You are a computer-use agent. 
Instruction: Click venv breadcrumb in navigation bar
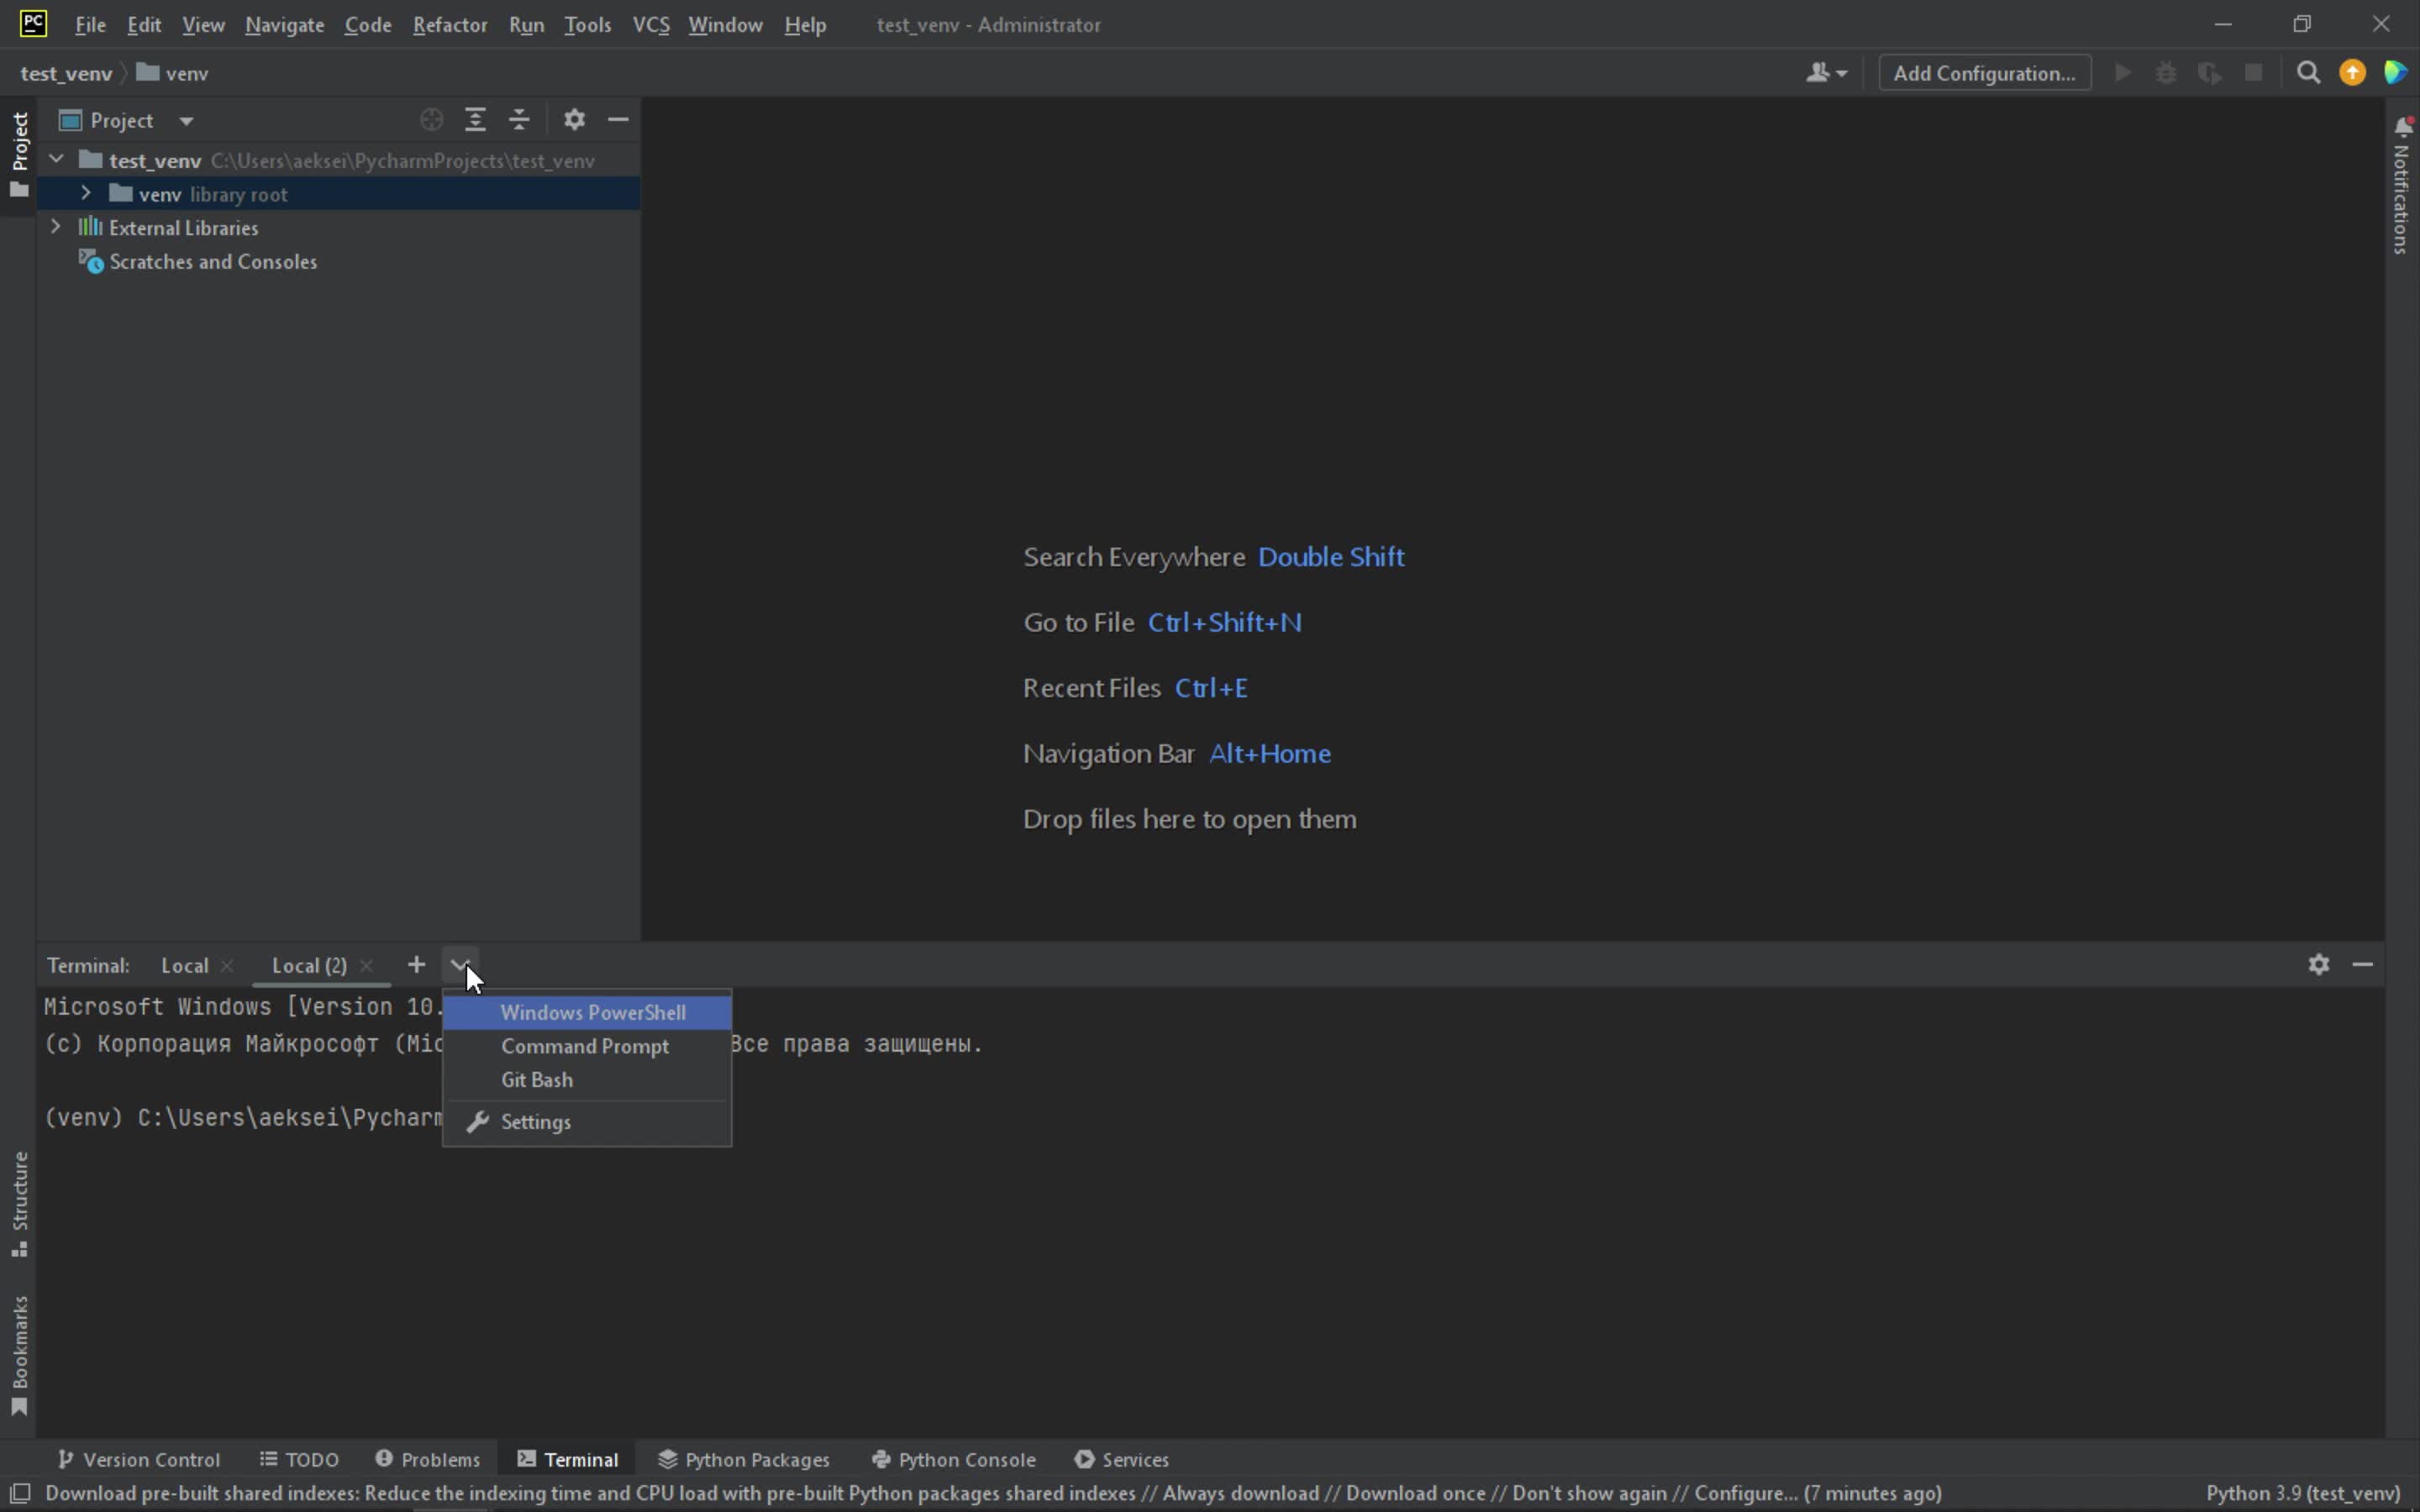[x=173, y=73]
